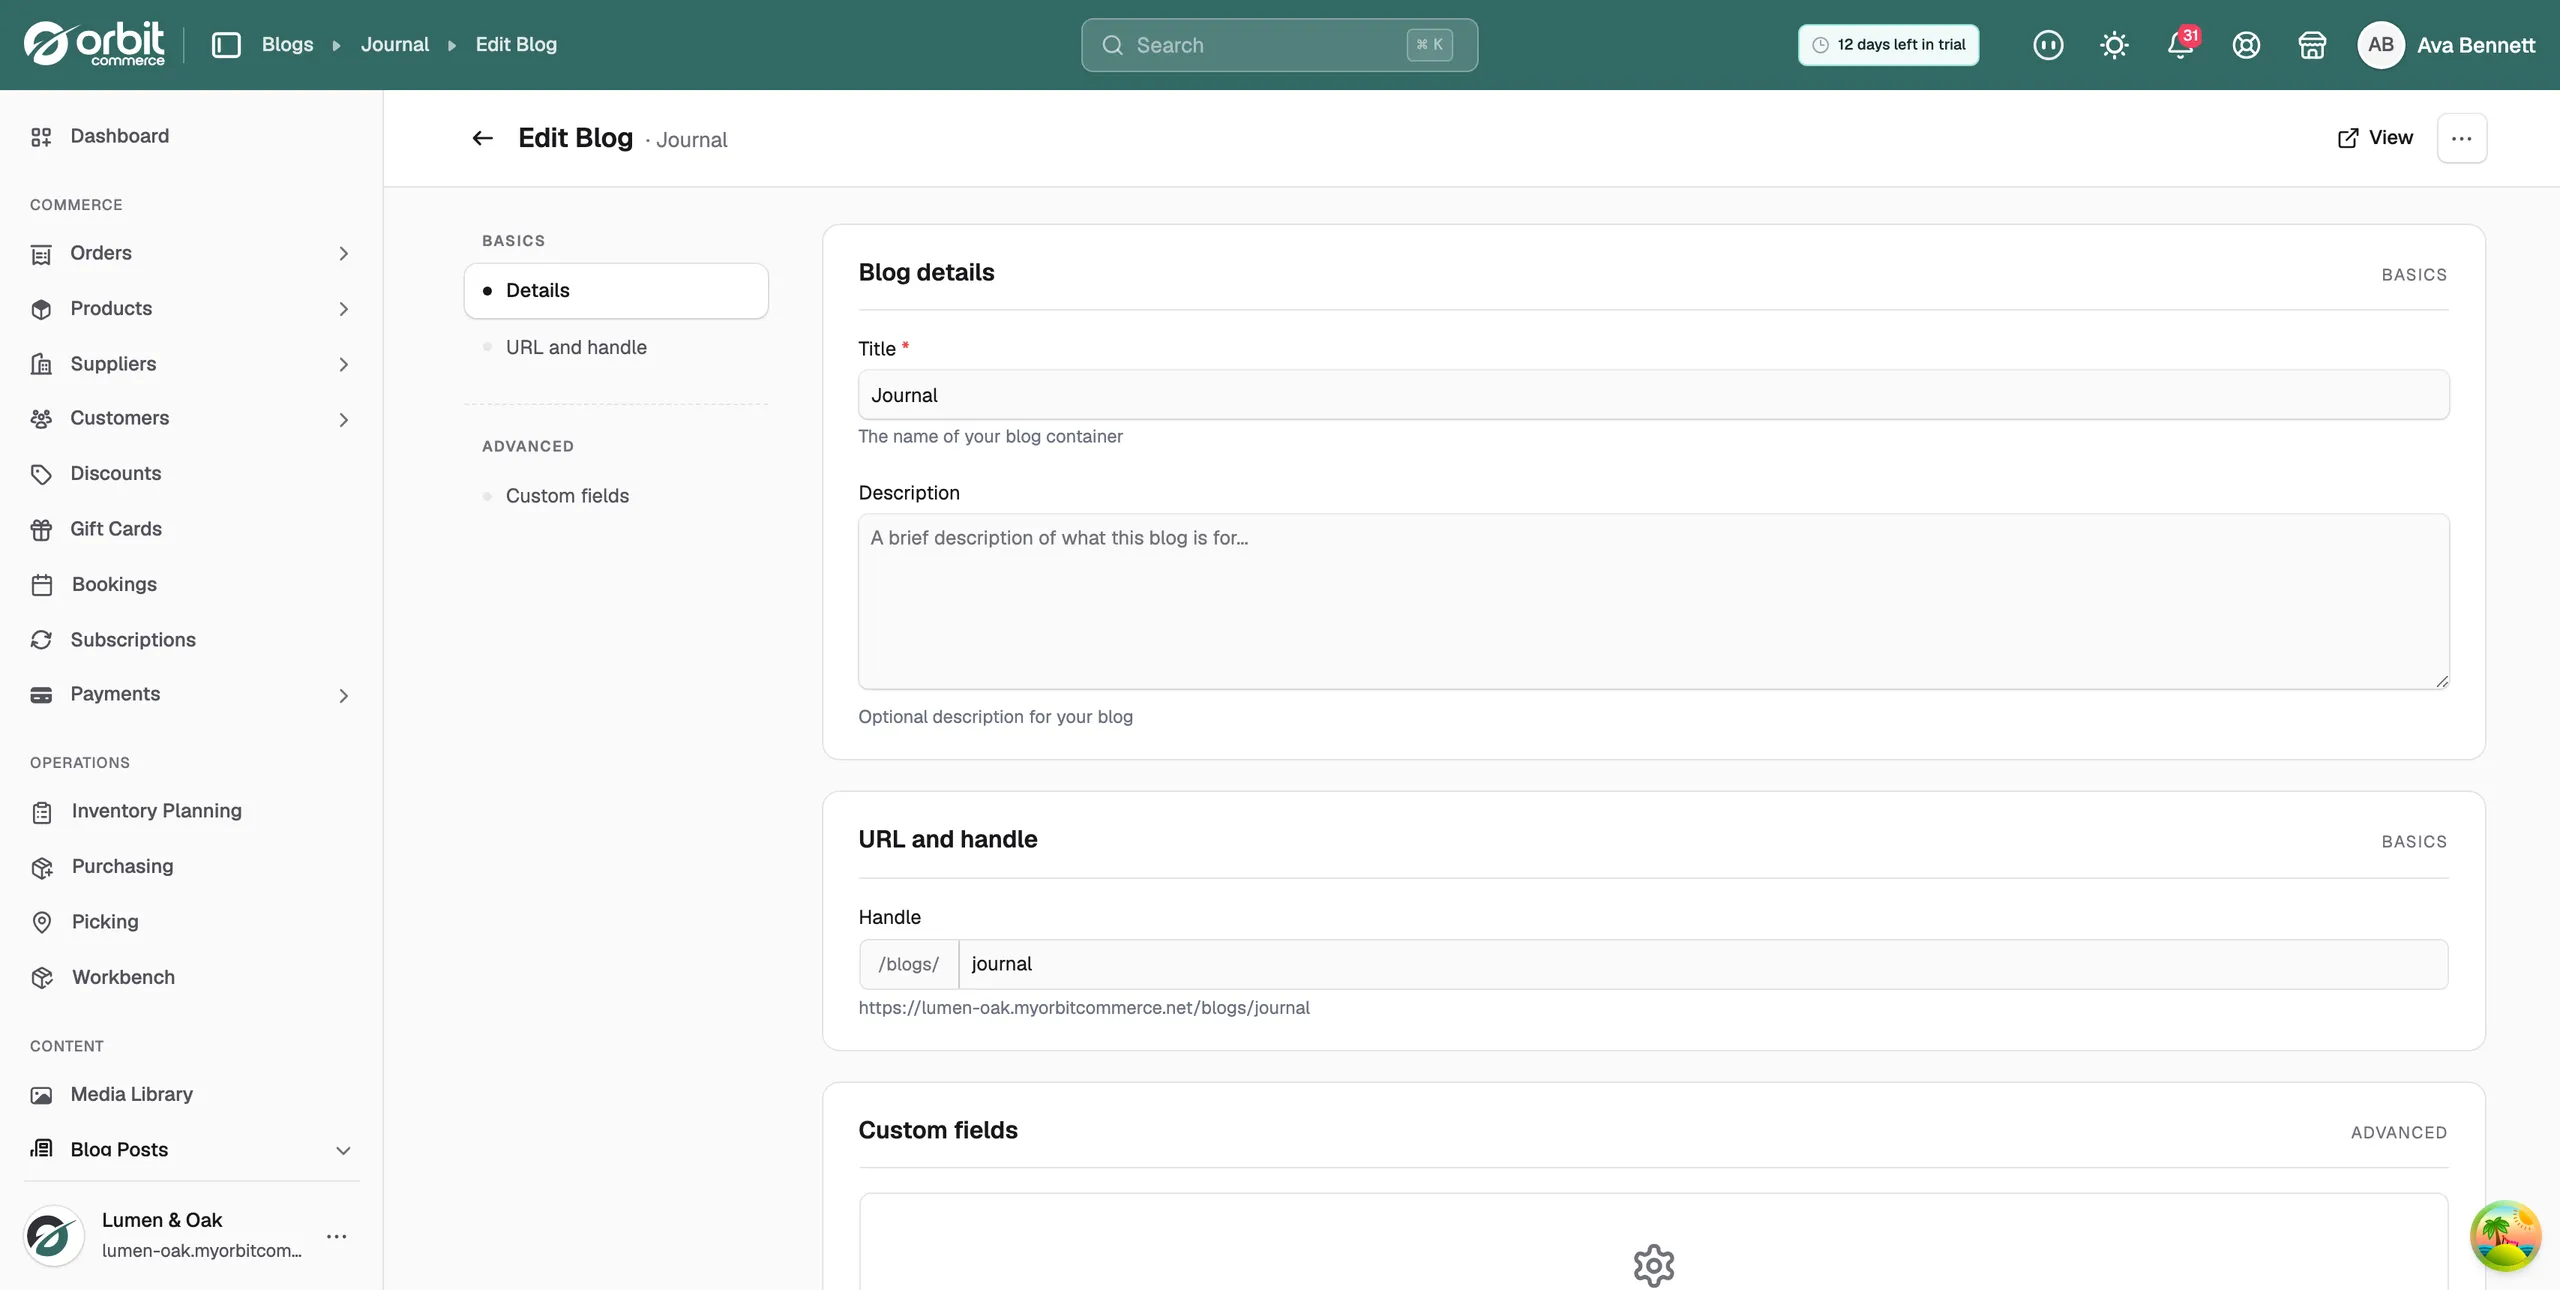Click the Purchasing package icon
Screen dimensions: 2560x1290
coord(41,867)
